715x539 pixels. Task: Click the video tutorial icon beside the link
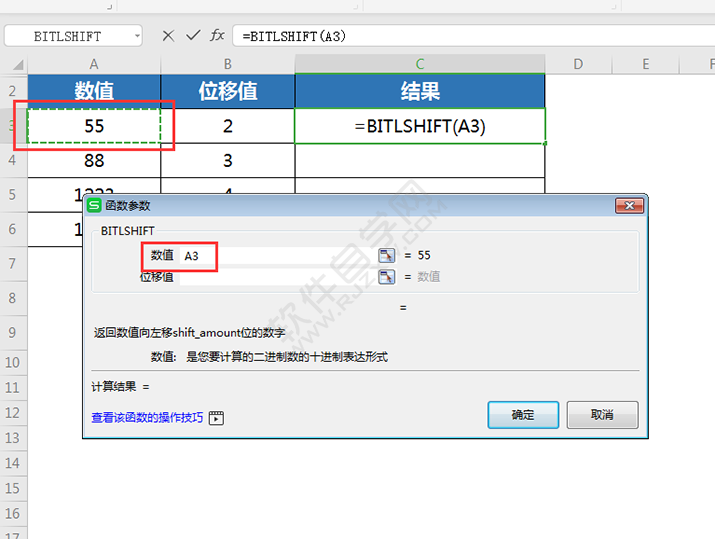[x=216, y=418]
